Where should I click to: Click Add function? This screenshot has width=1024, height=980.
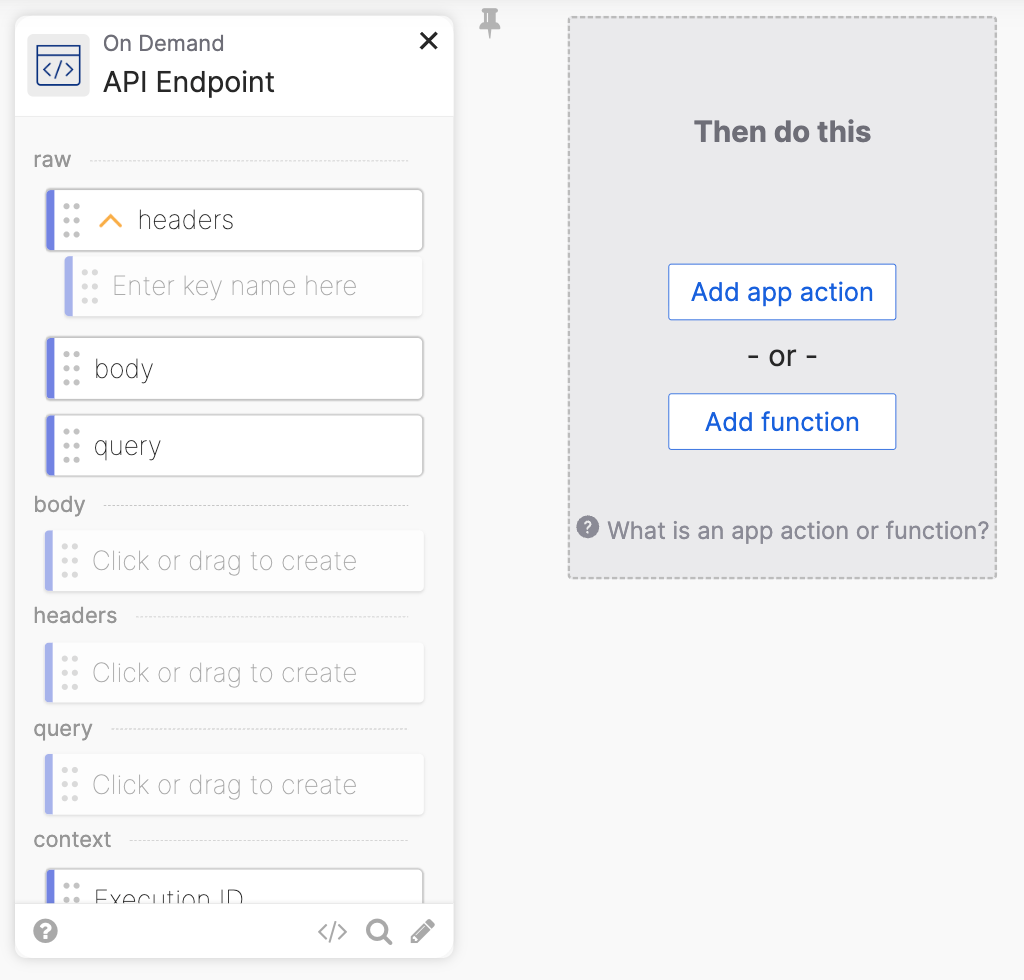coord(782,421)
